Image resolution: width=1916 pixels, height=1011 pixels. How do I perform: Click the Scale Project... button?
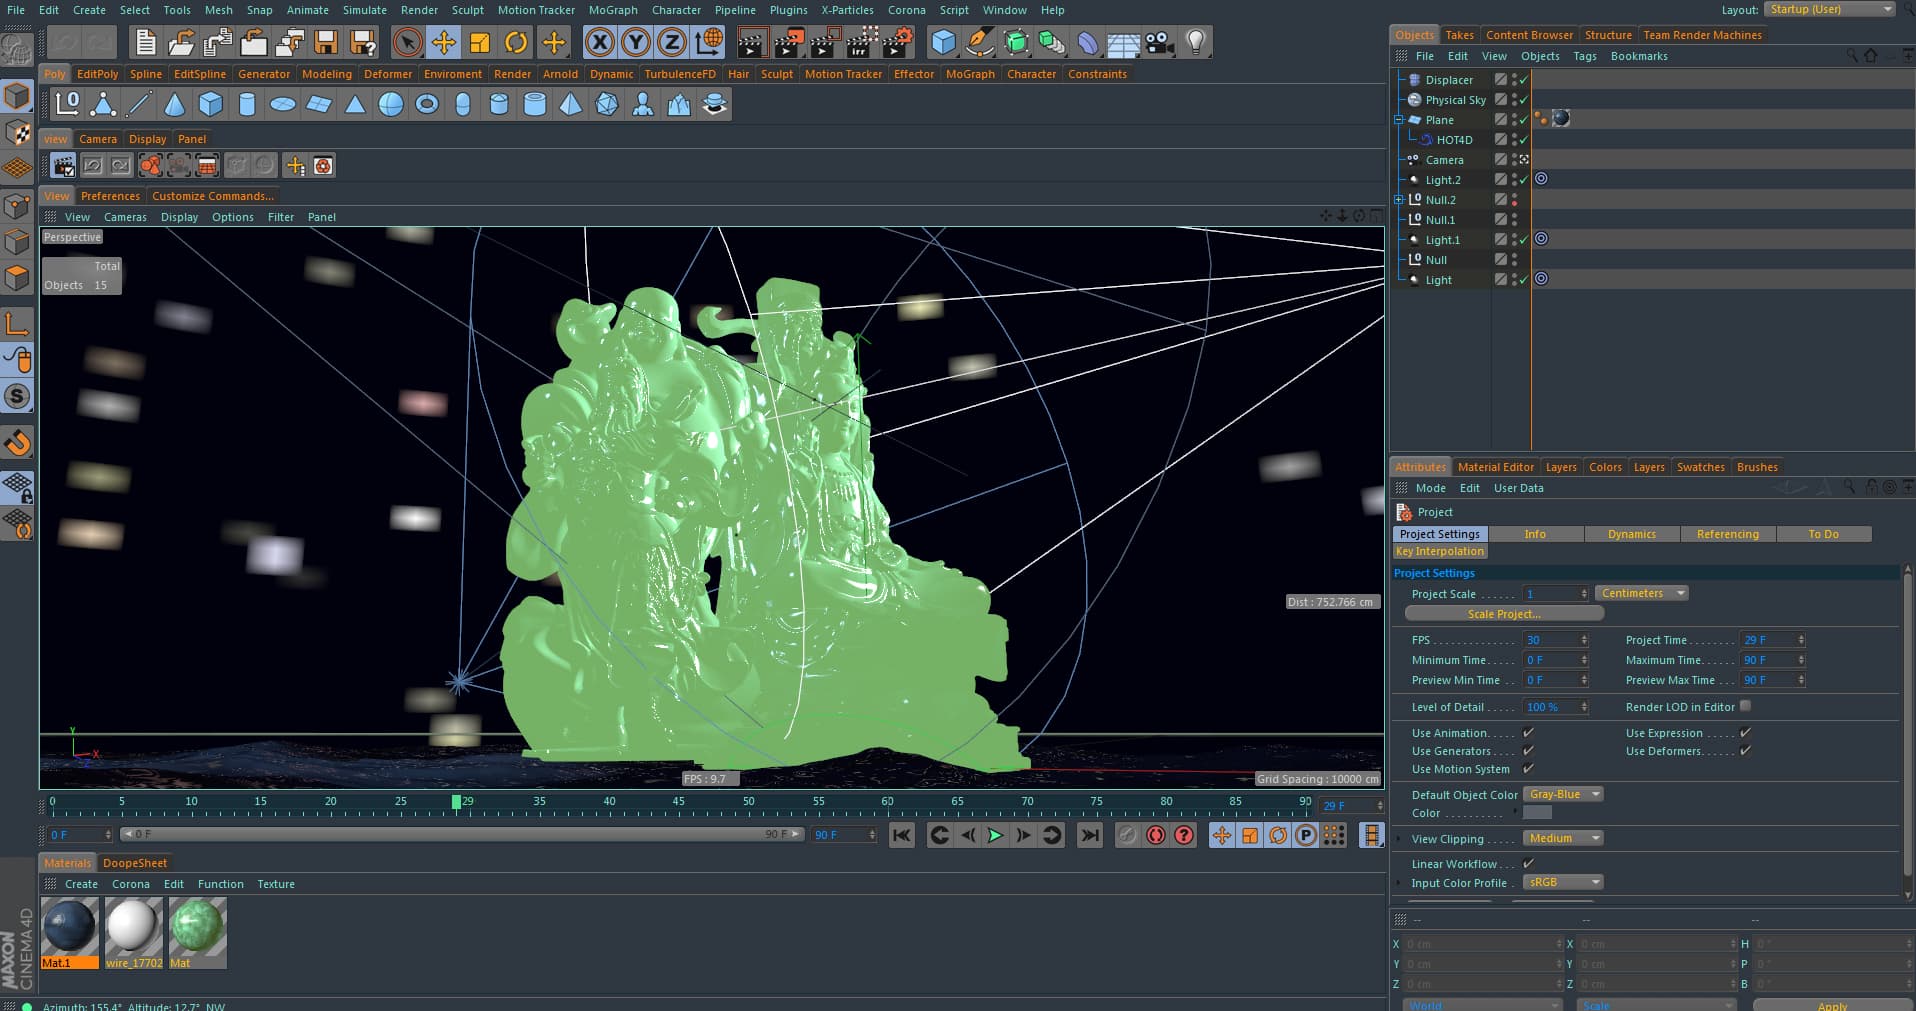coord(1504,614)
